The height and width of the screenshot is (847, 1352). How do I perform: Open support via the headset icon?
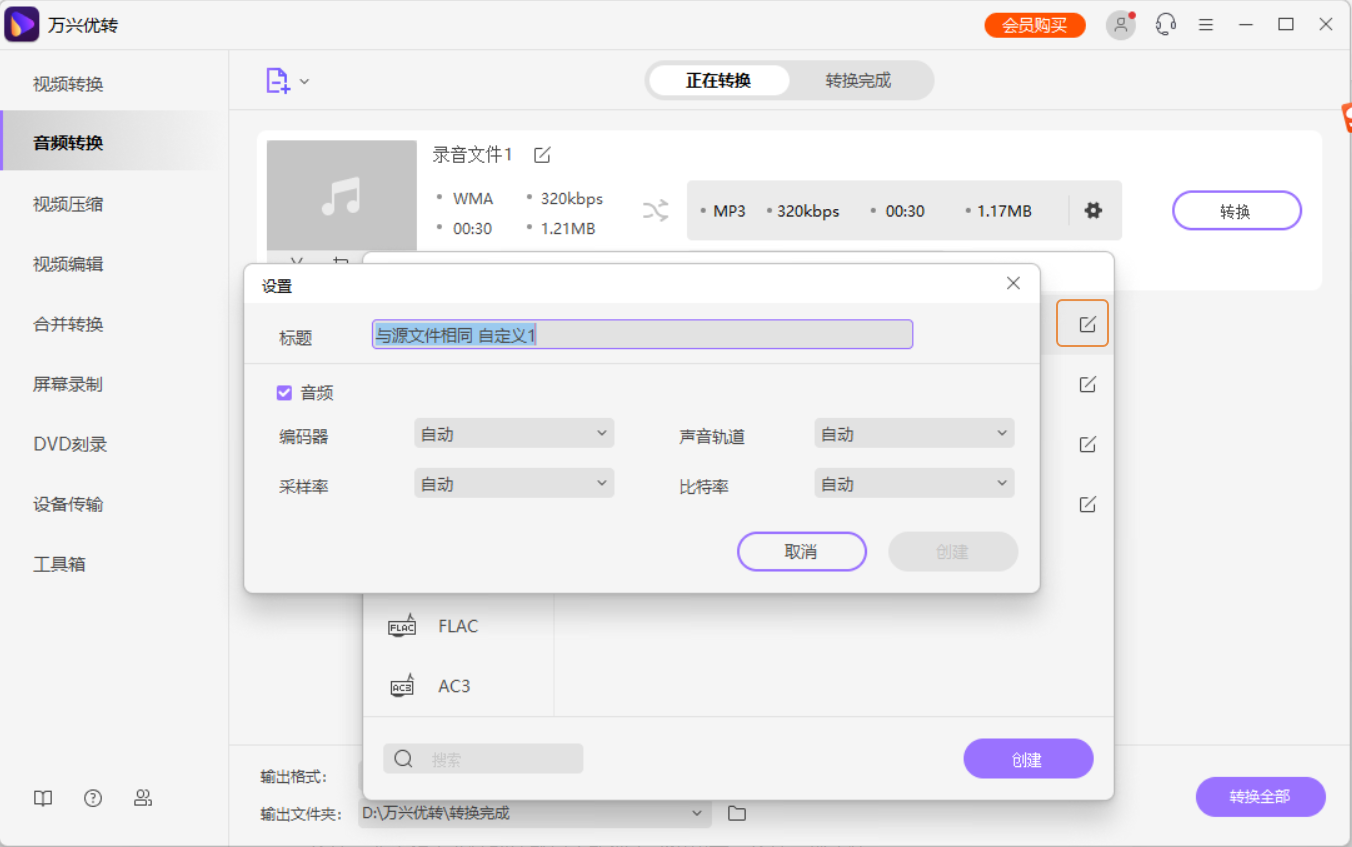pos(1165,24)
